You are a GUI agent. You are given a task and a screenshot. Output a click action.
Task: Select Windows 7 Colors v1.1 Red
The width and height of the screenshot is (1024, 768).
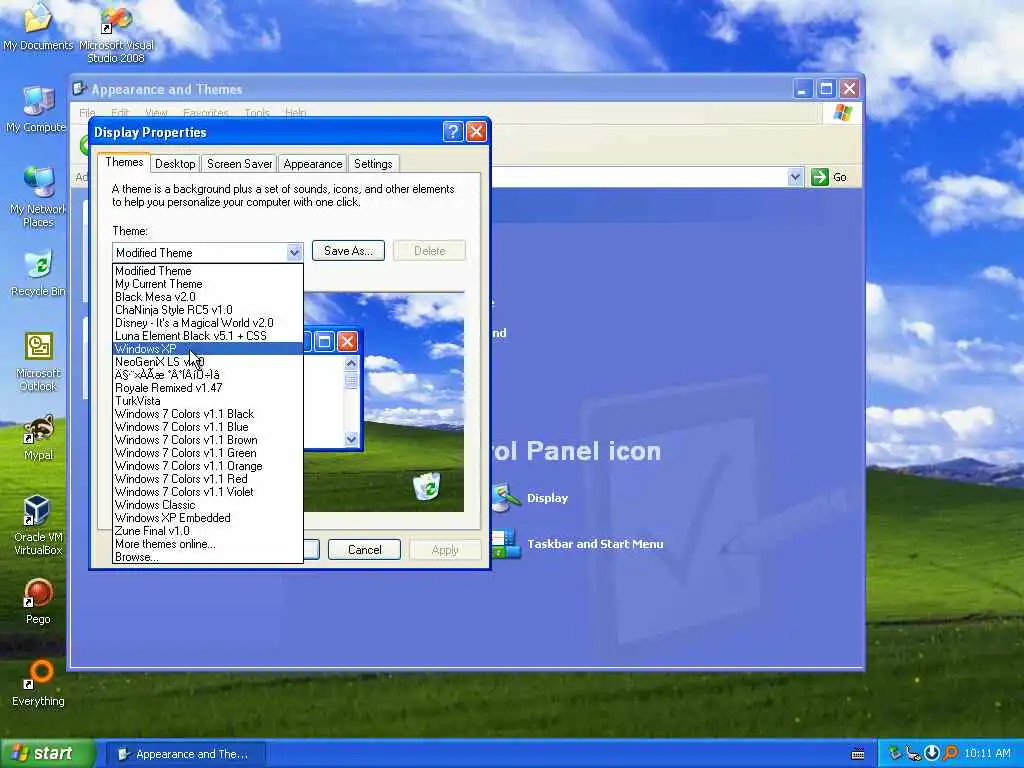208,479
